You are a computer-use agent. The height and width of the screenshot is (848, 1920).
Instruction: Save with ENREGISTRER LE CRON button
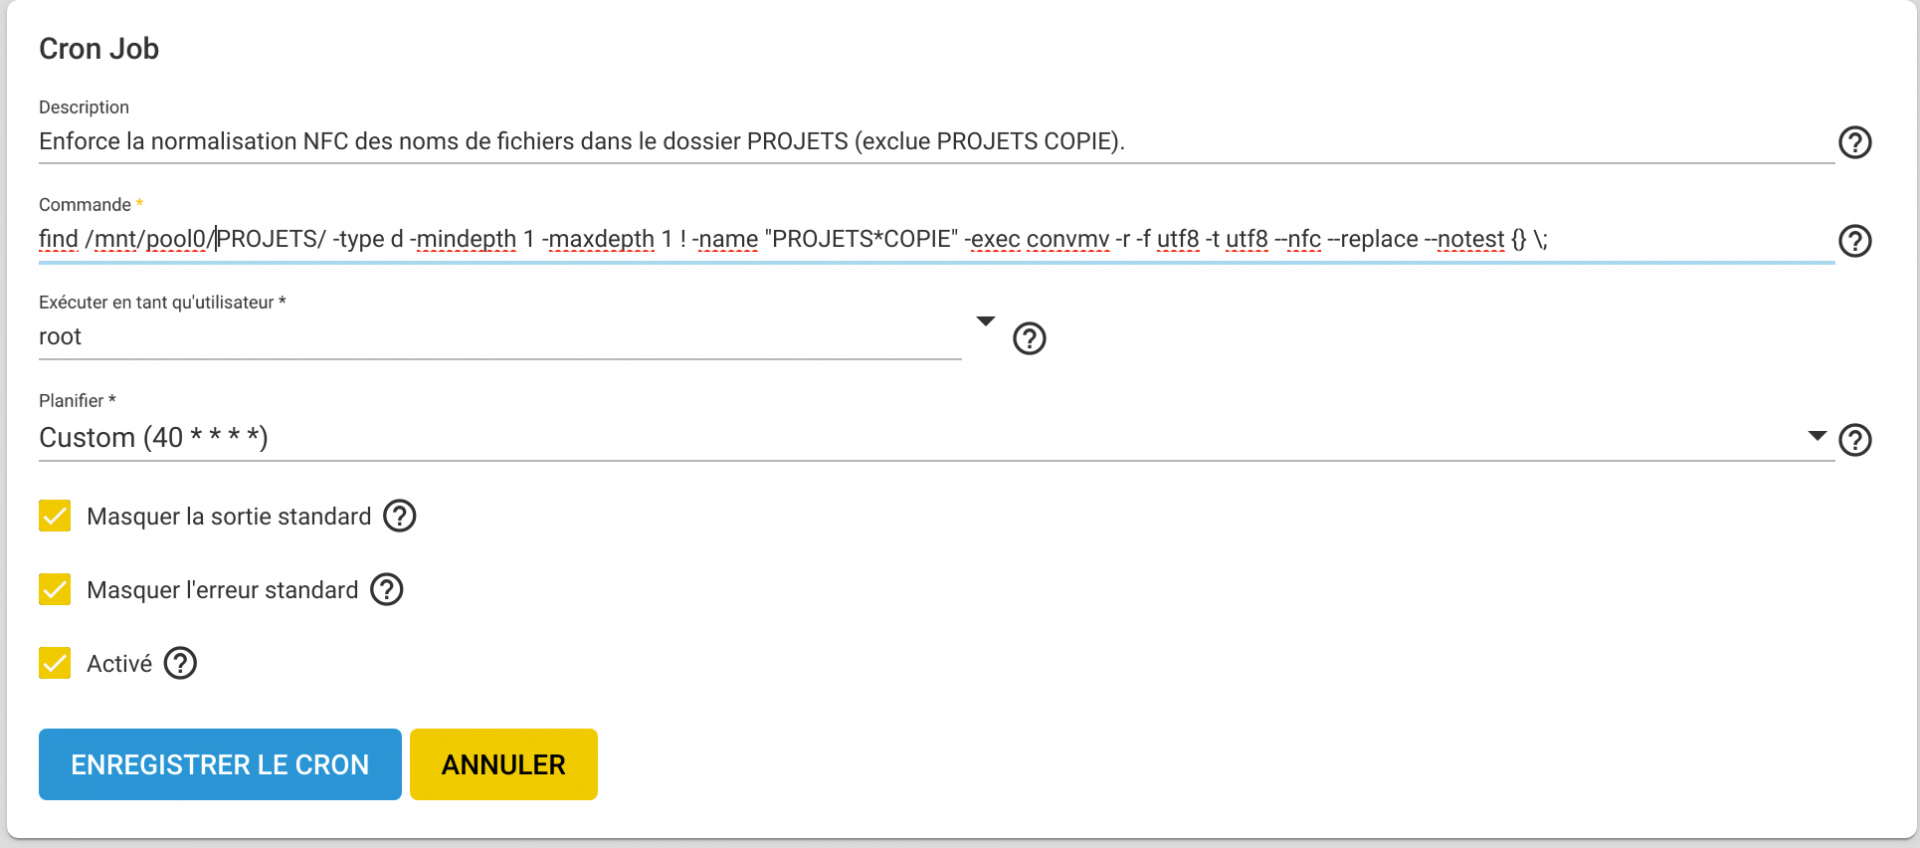[x=220, y=764]
